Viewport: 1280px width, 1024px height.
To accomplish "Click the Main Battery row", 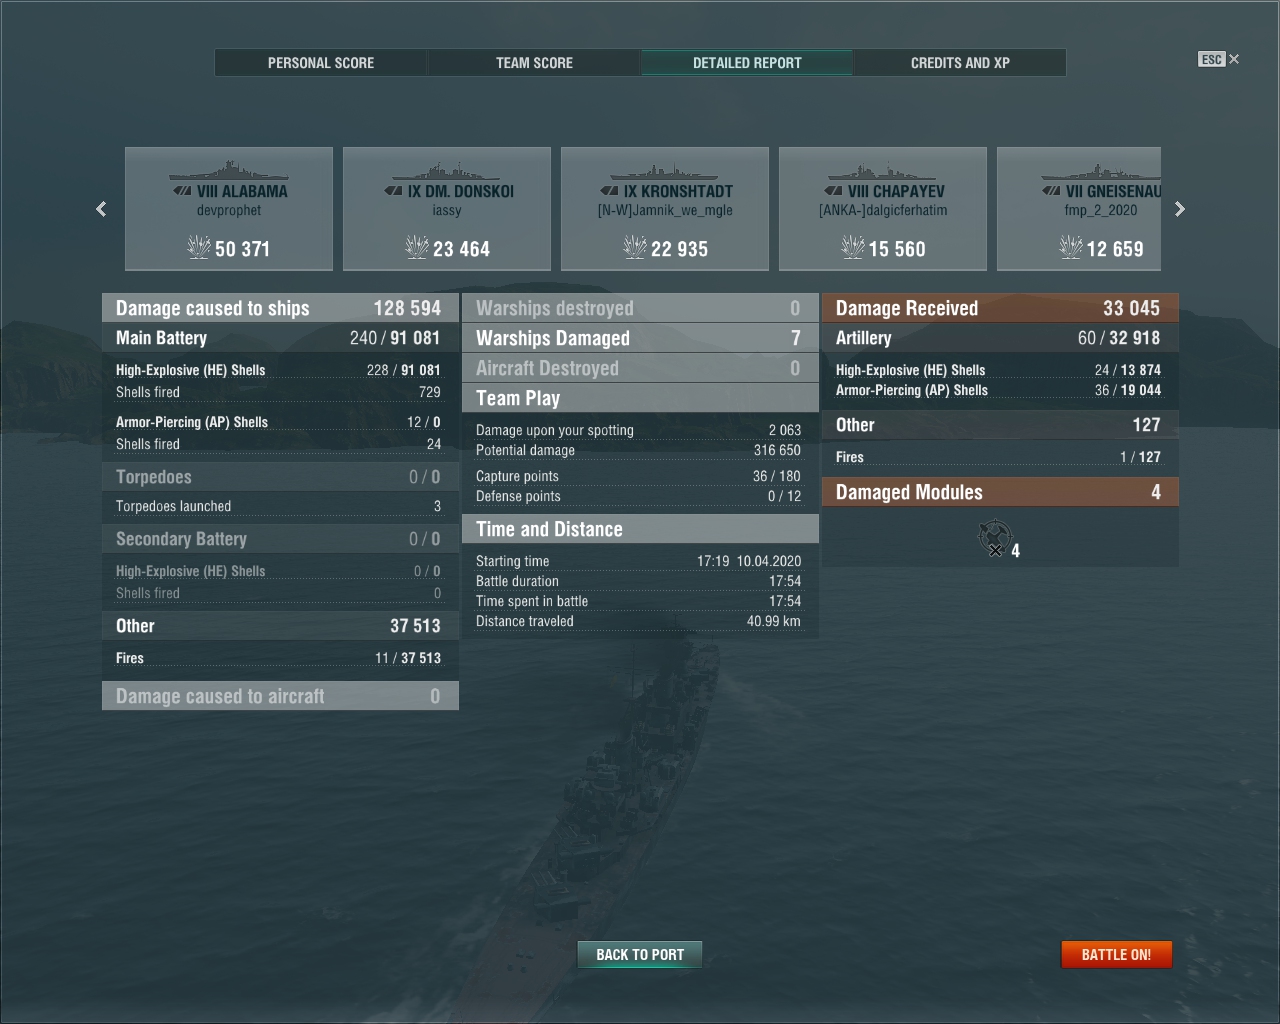I will click(280, 338).
